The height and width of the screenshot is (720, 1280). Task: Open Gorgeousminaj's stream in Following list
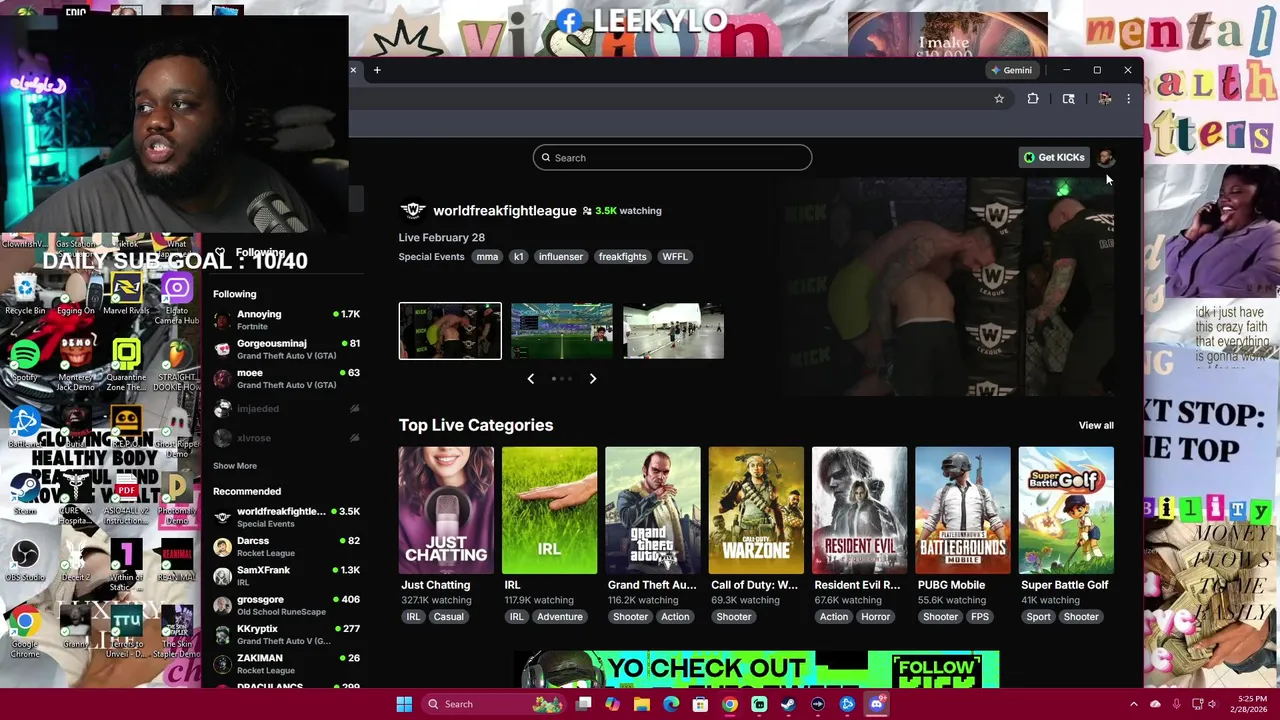point(286,349)
